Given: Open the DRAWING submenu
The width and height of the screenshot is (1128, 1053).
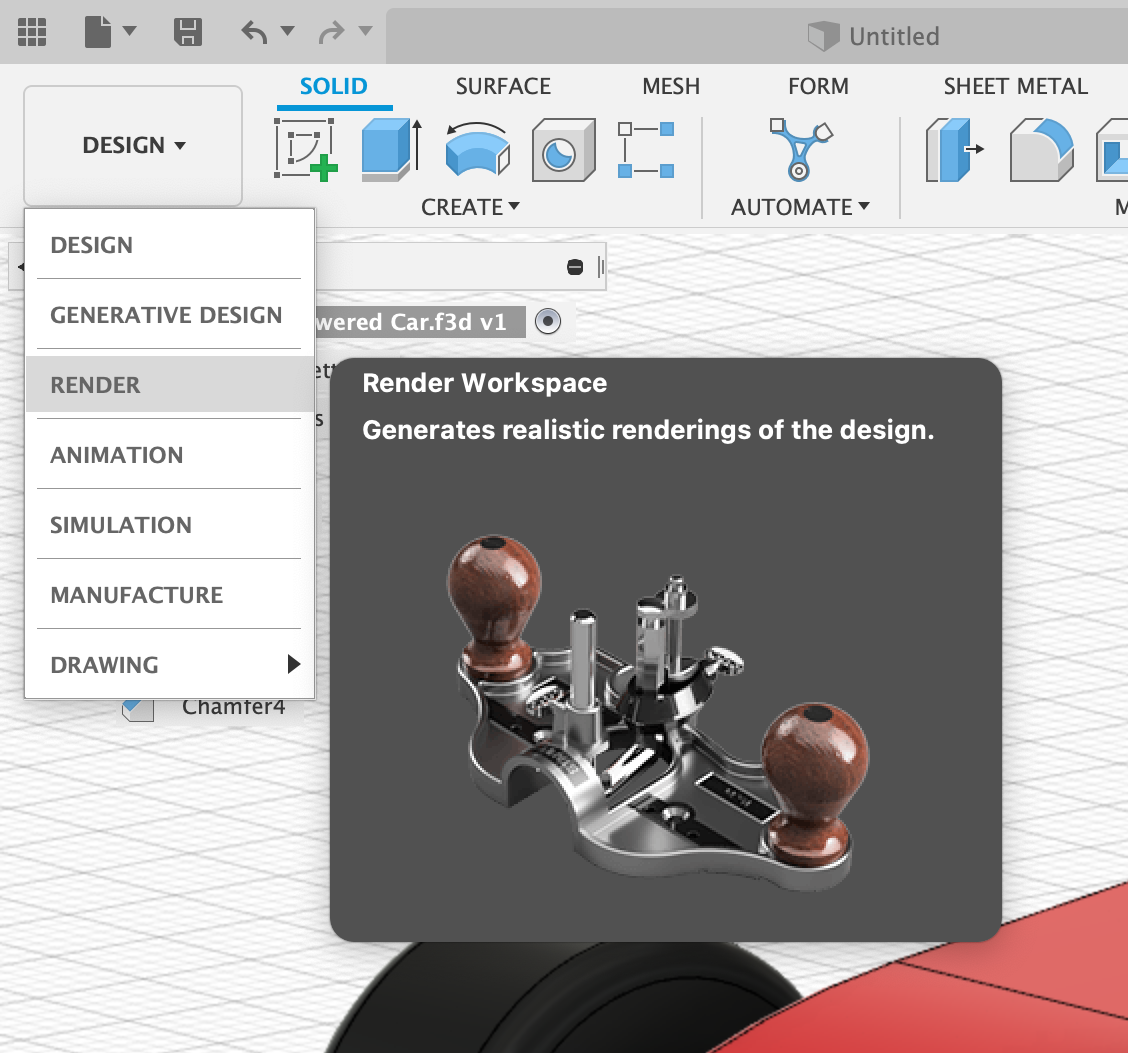Looking at the screenshot, I should pyautogui.click(x=170, y=664).
